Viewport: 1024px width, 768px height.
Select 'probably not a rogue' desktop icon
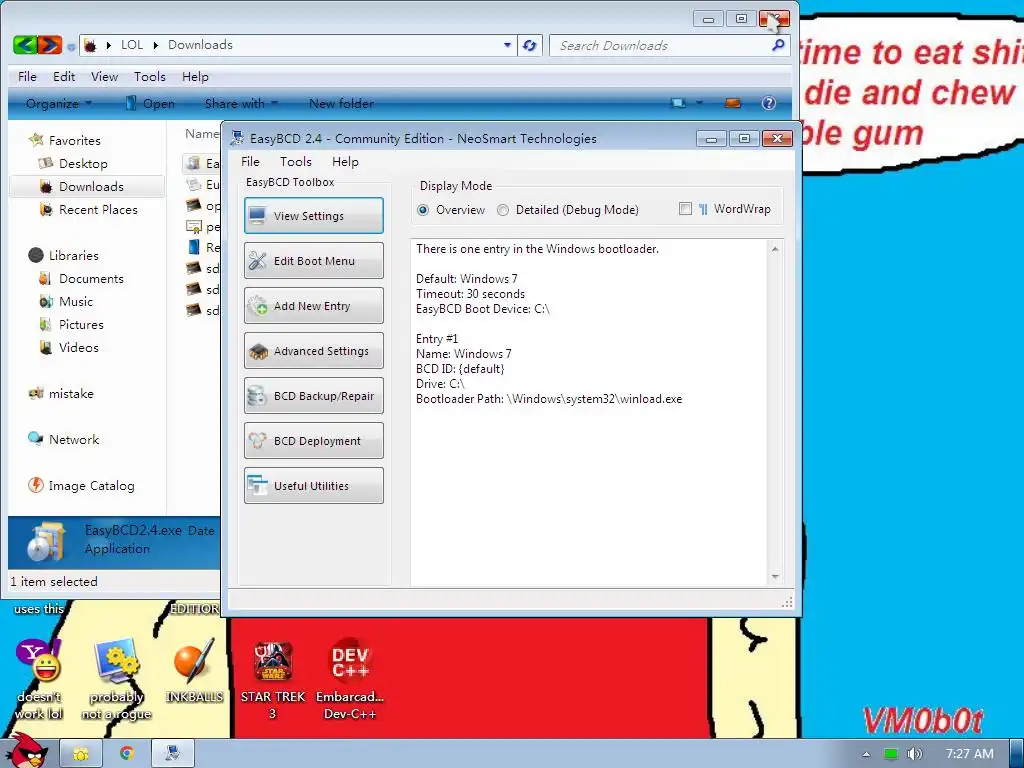116,680
